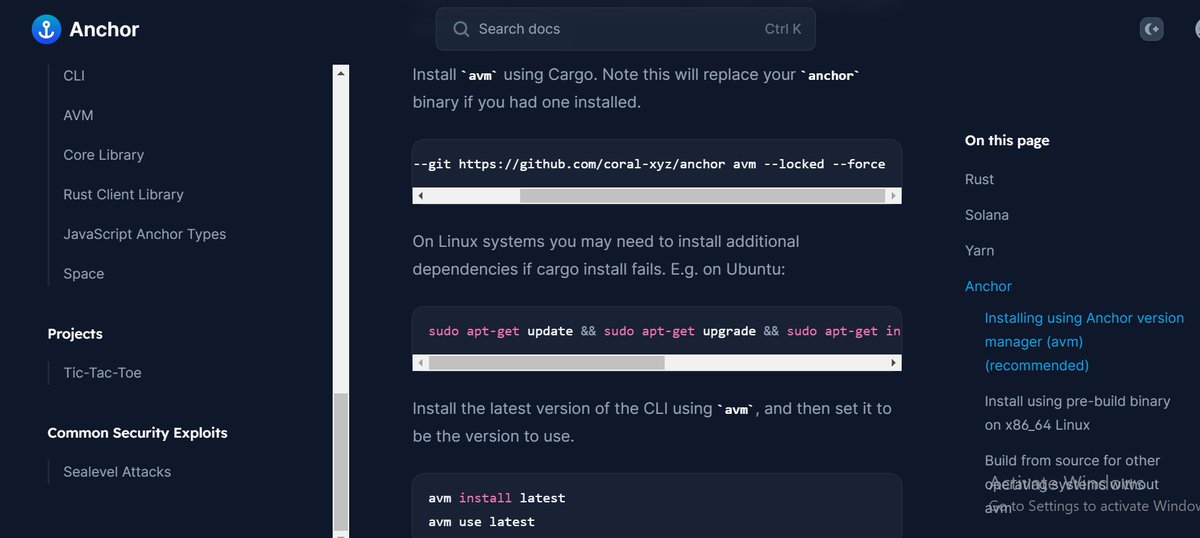1200x538 pixels.
Task: Click the Common Security Exploits heading
Action: [137, 433]
